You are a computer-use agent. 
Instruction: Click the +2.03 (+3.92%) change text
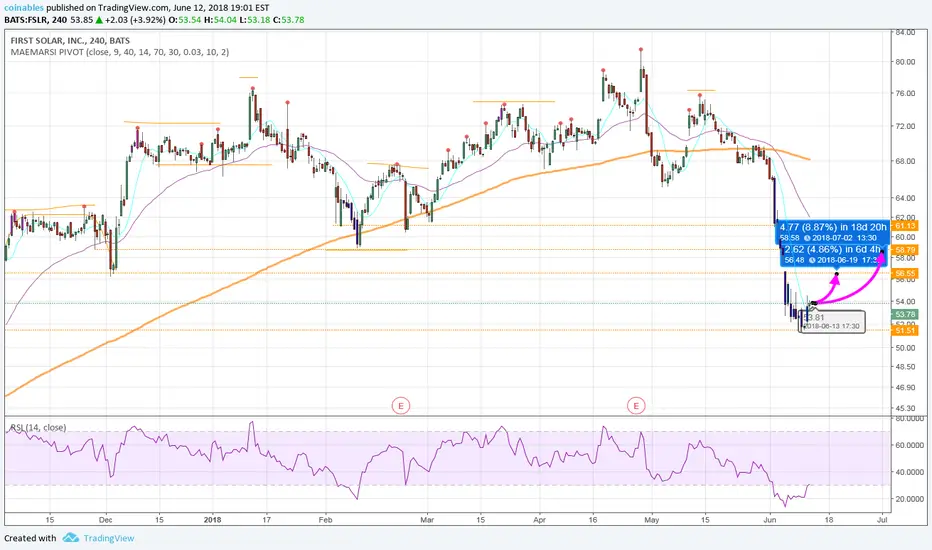(x=135, y=20)
